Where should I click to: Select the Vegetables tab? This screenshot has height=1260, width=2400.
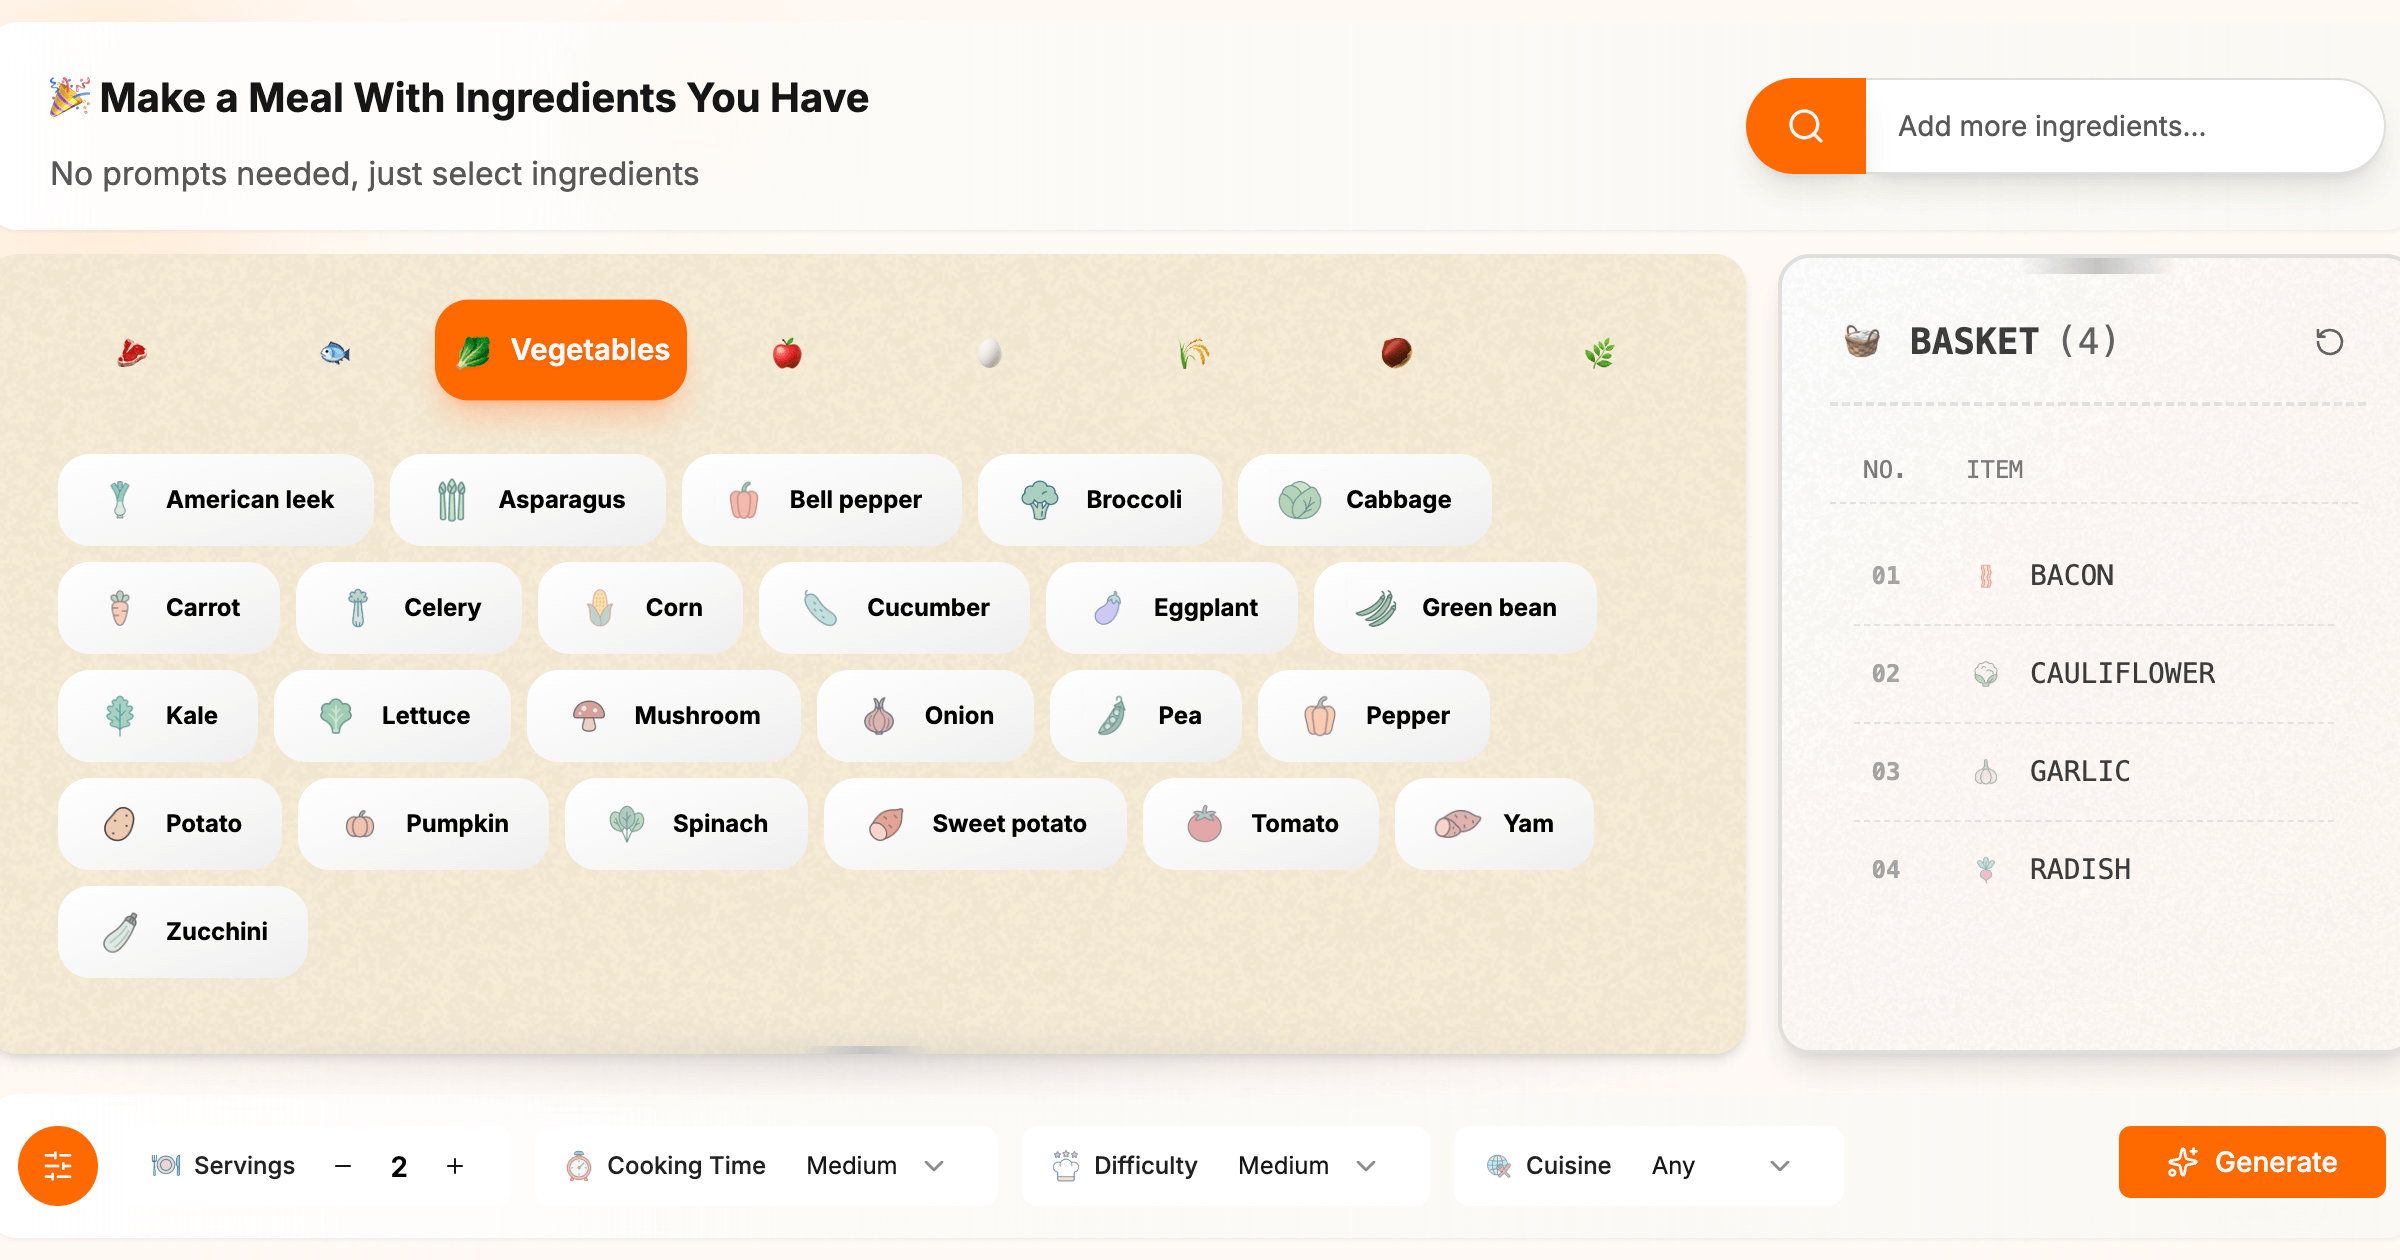[x=561, y=350]
